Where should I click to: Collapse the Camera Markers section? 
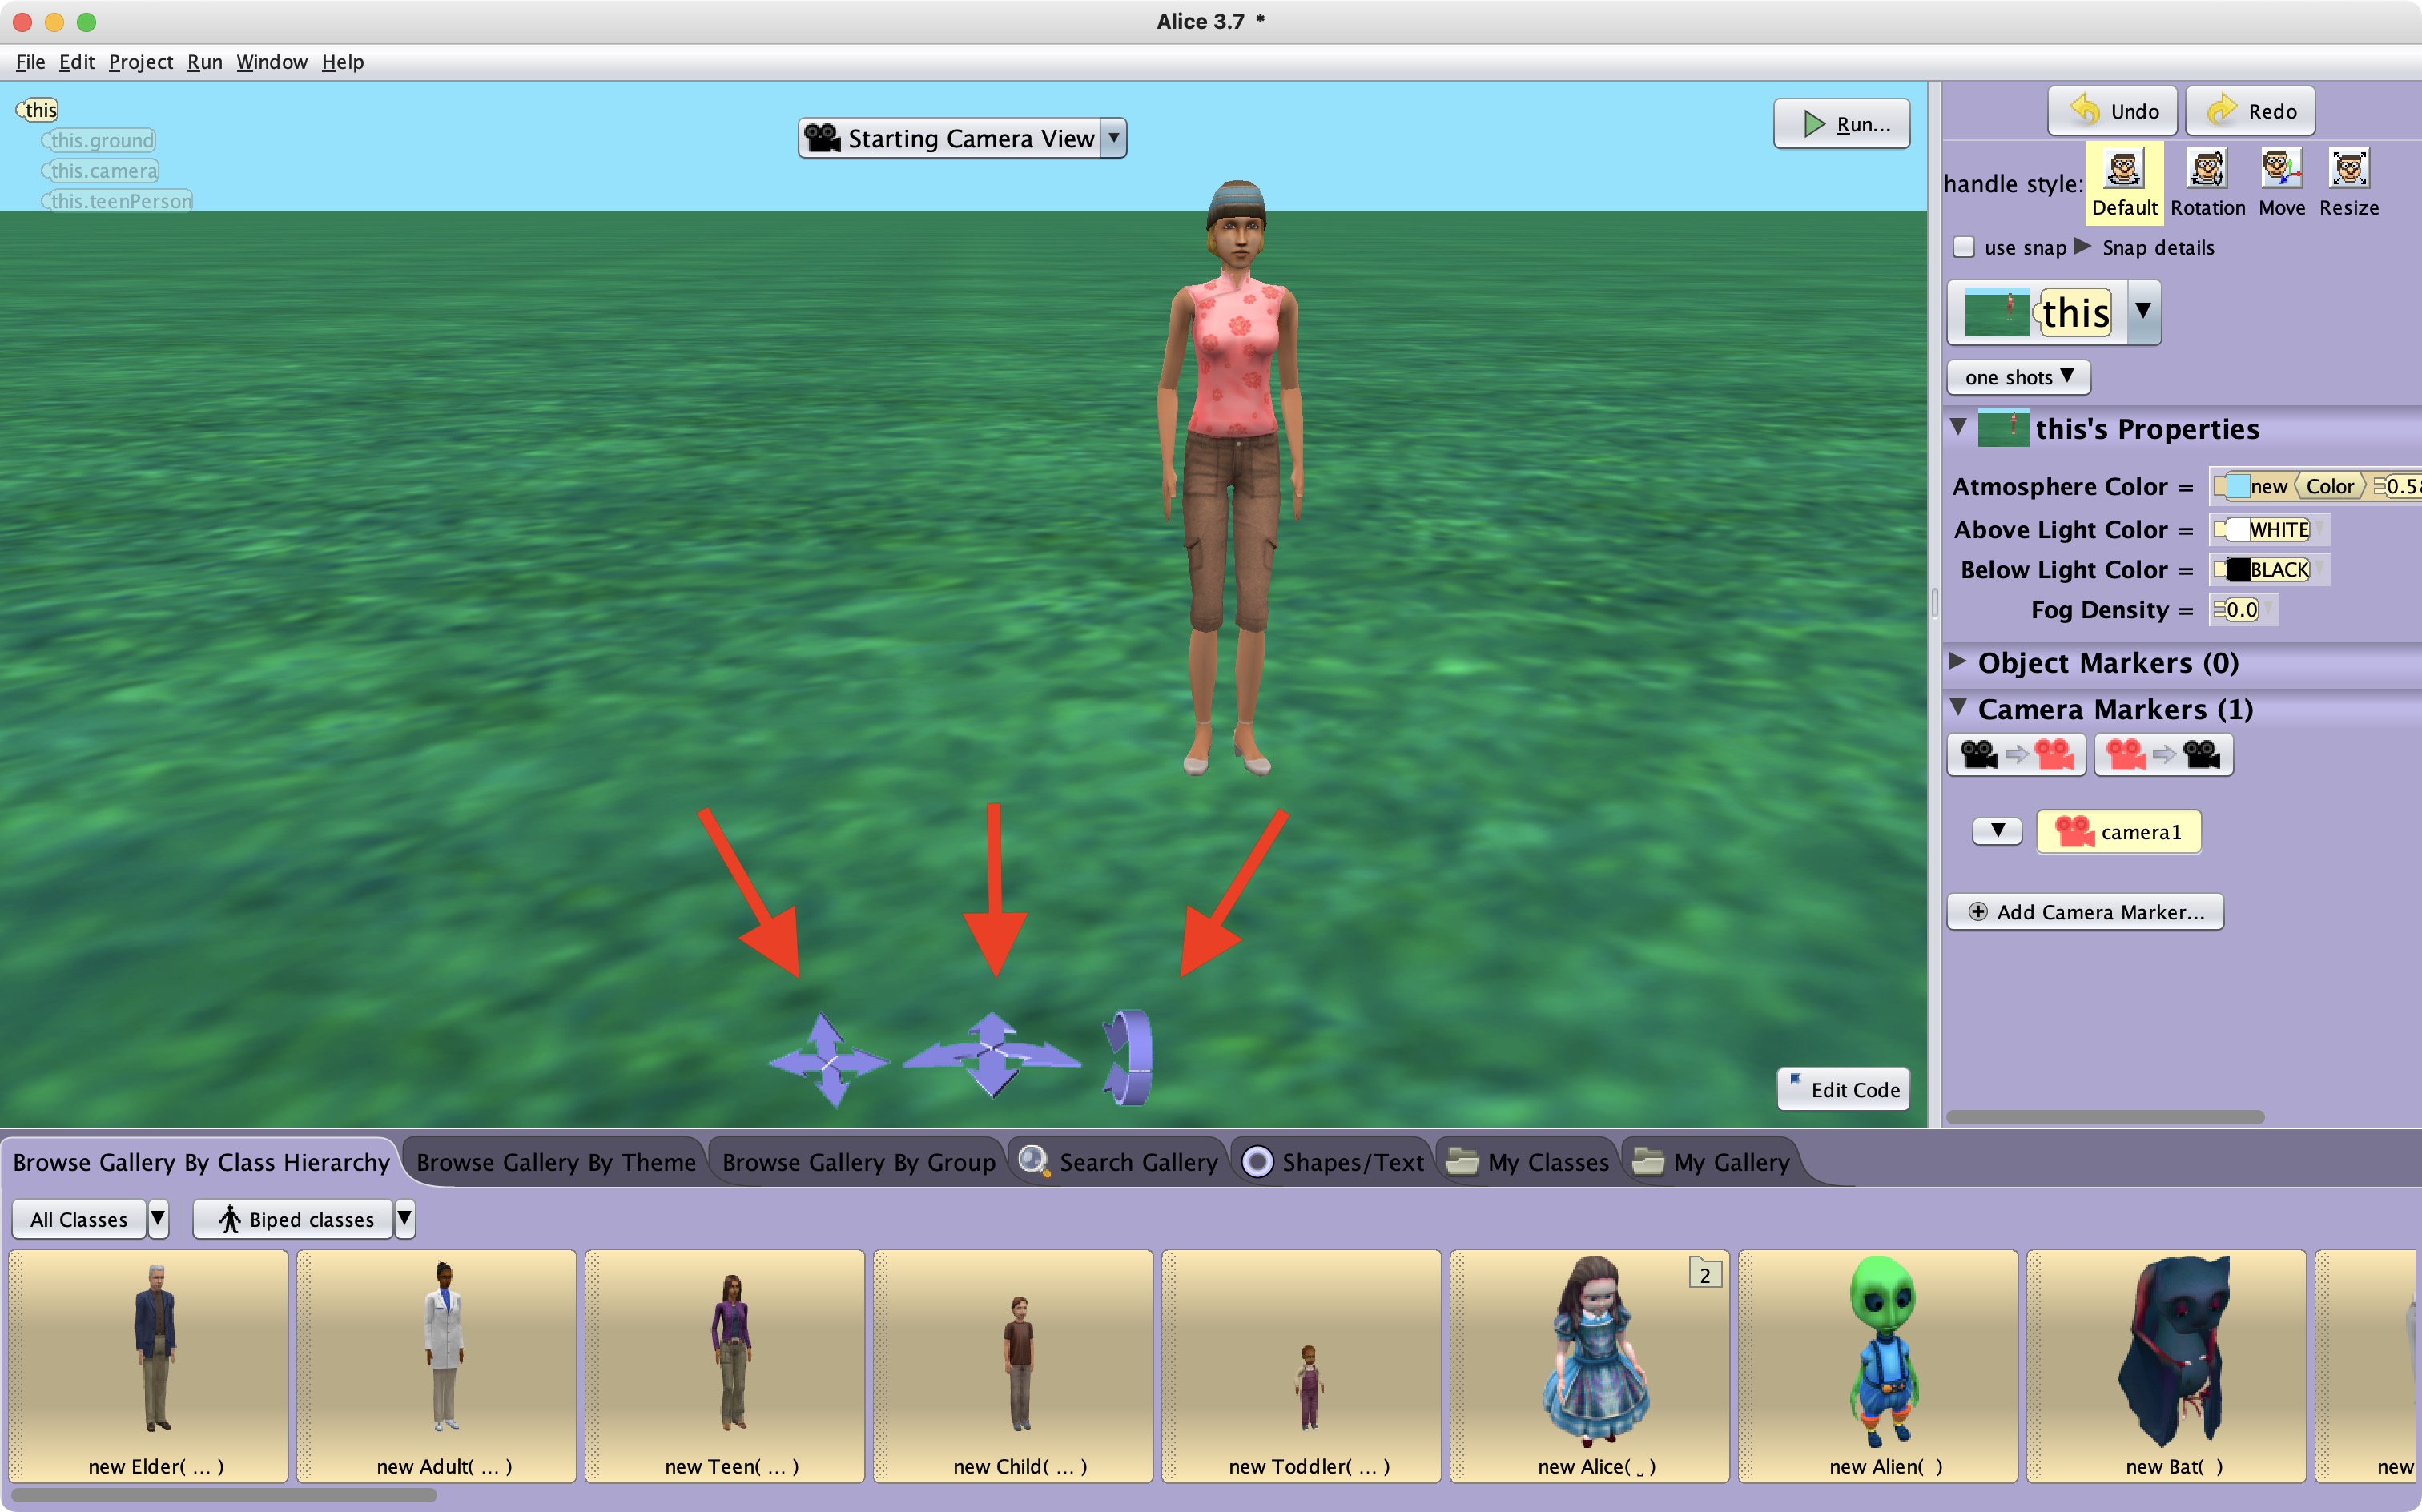coord(1960,707)
